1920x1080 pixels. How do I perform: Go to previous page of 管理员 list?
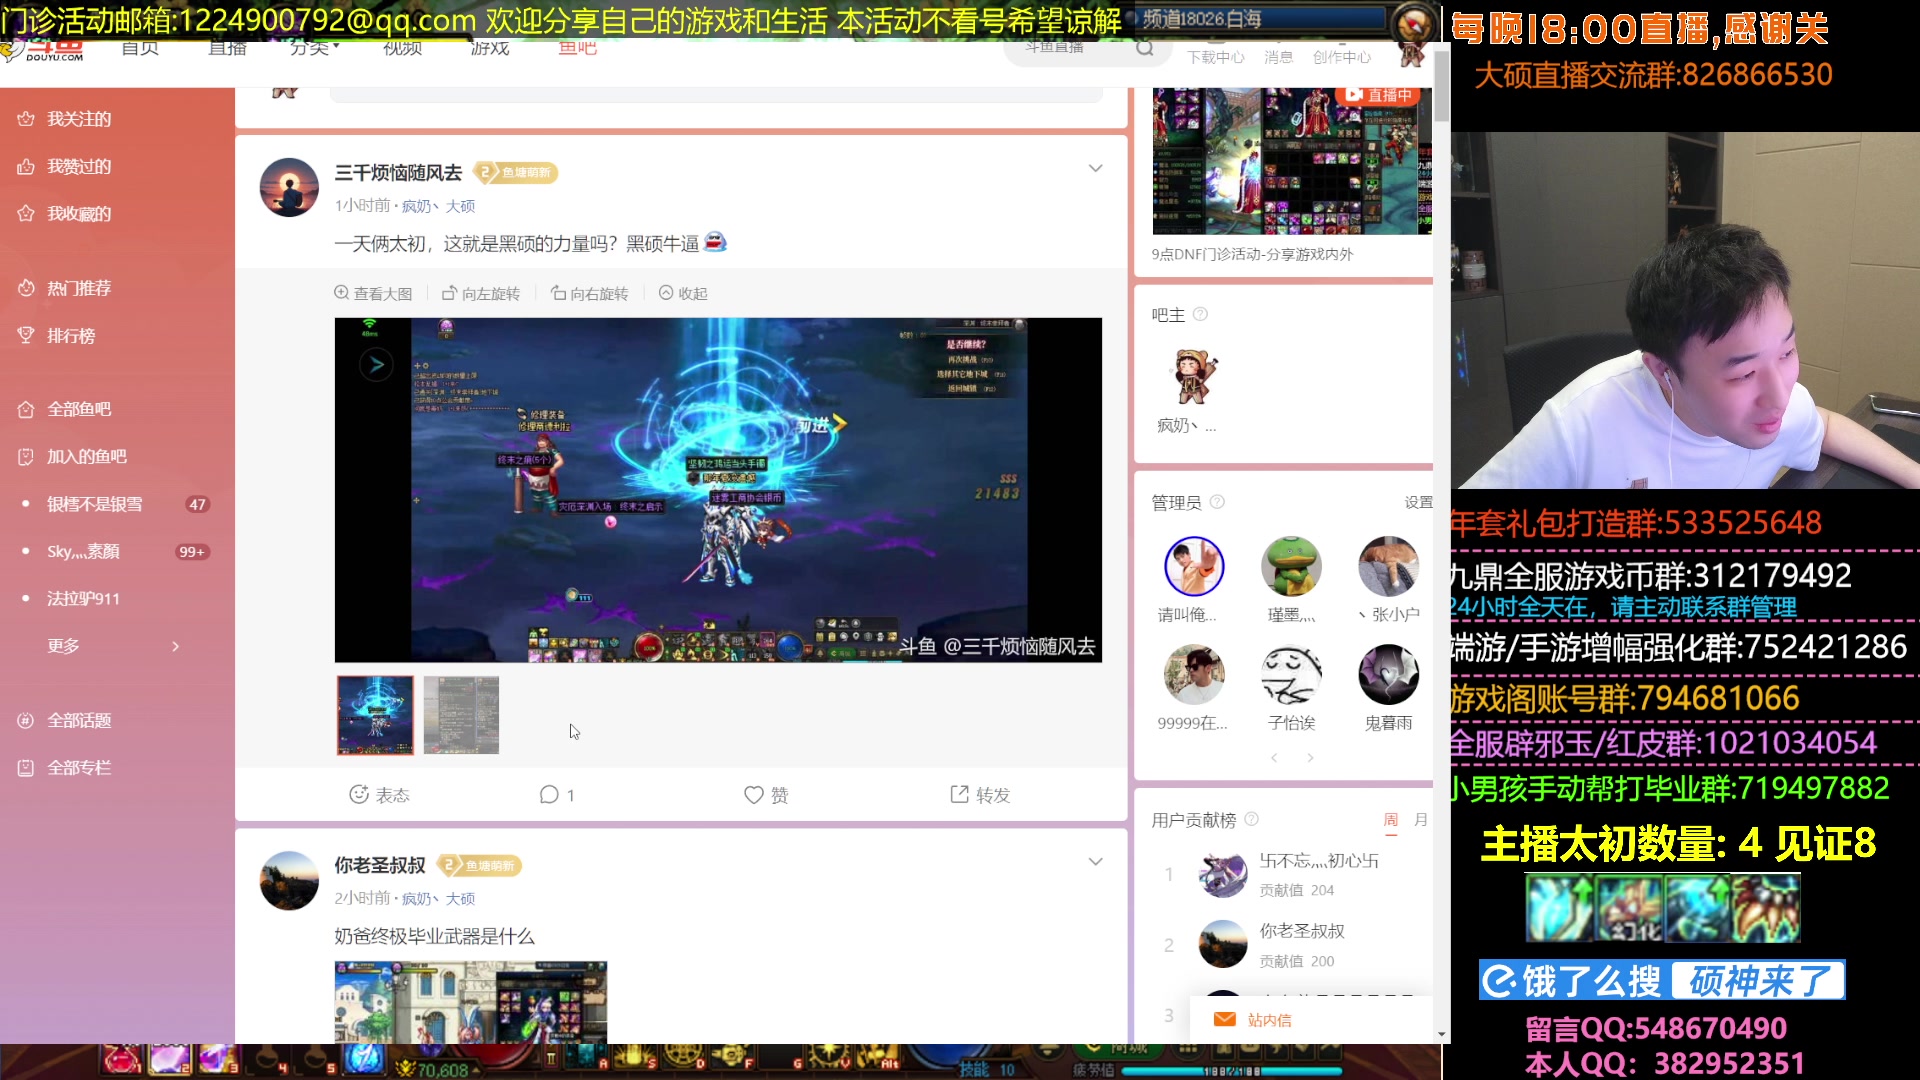click(1274, 758)
